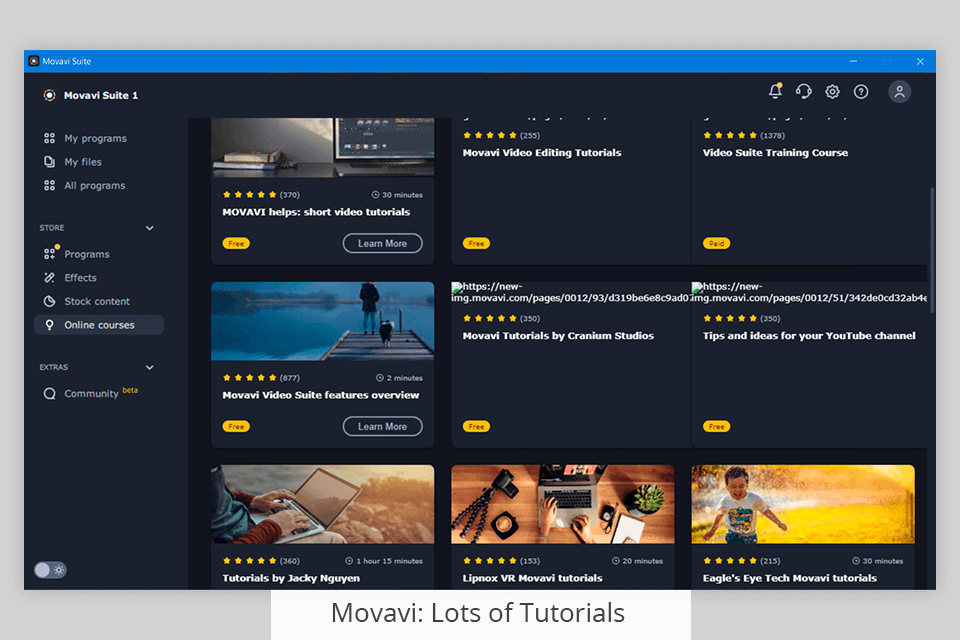
Task: Click the Movavi Suite 1 header title
Action: (x=101, y=96)
